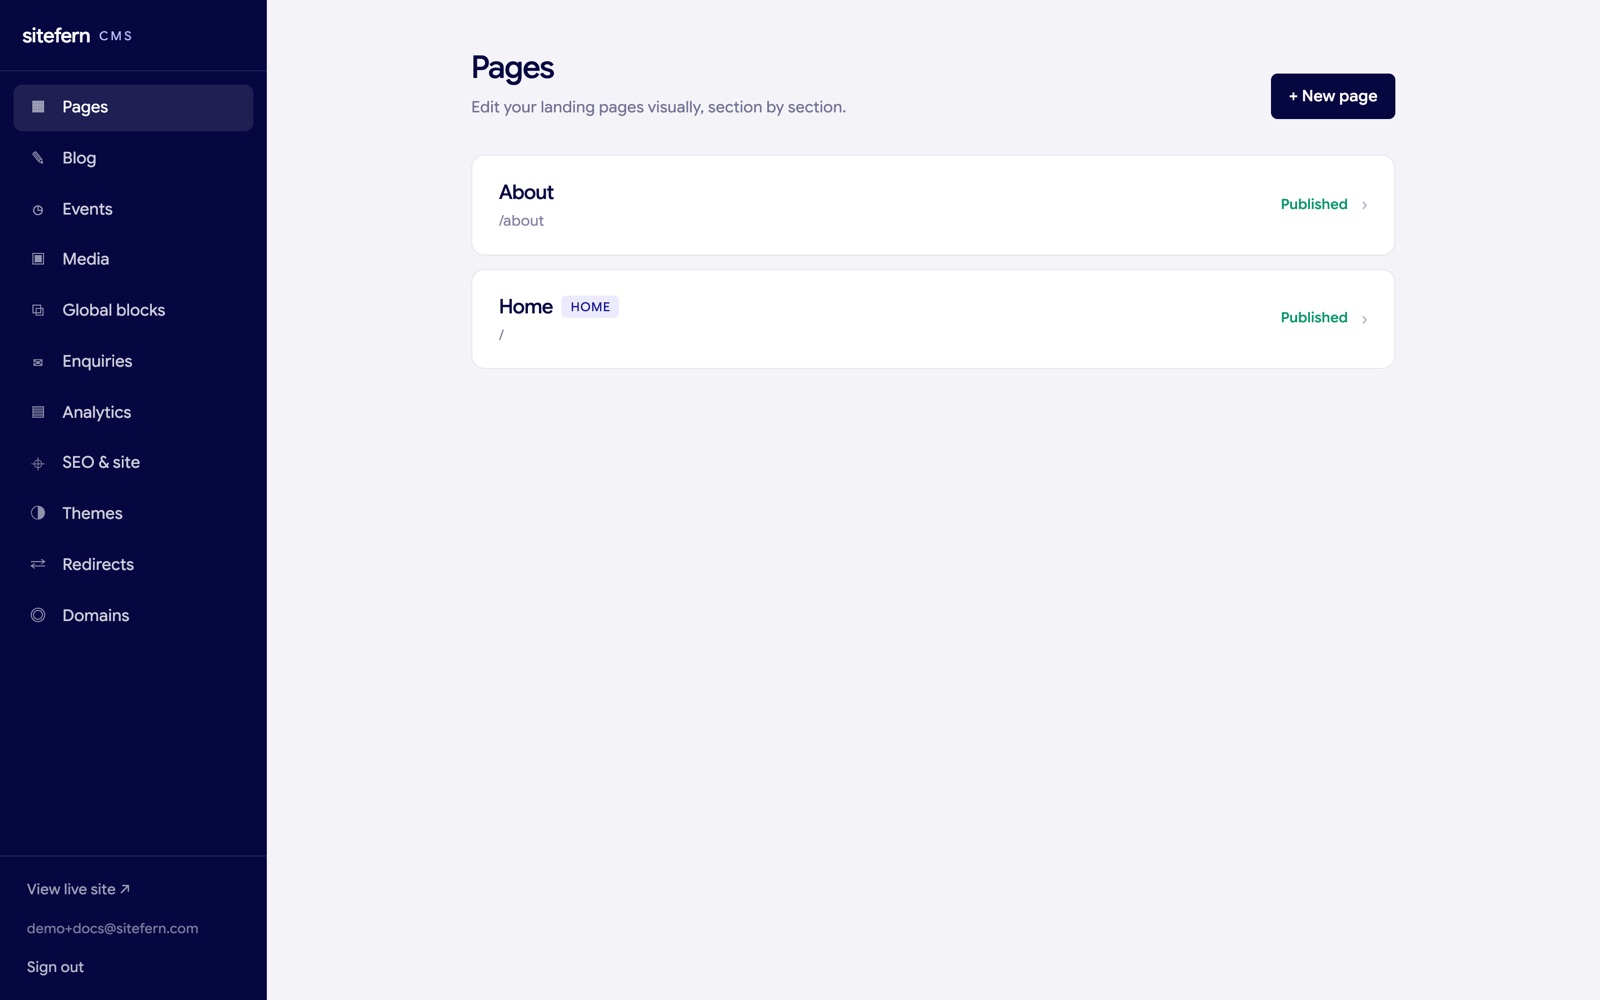Image resolution: width=1600 pixels, height=1000 pixels.
Task: Open the About page title
Action: tap(526, 192)
